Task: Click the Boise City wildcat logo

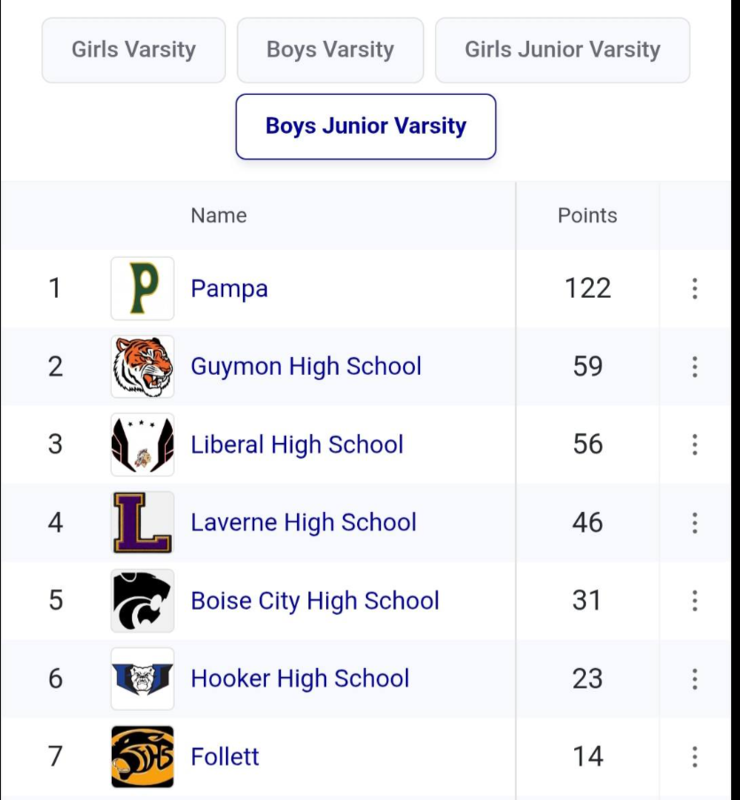Action: tap(142, 601)
